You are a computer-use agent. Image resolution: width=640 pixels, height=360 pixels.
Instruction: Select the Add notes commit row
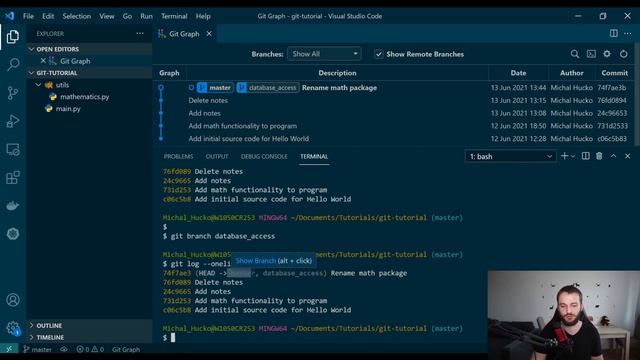click(x=394, y=113)
